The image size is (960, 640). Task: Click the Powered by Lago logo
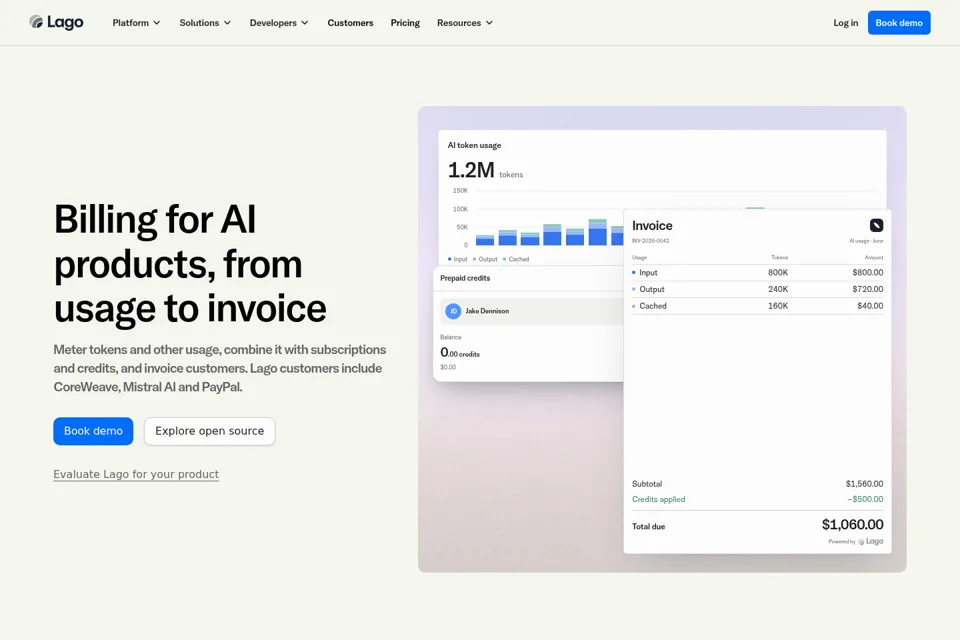click(871, 541)
